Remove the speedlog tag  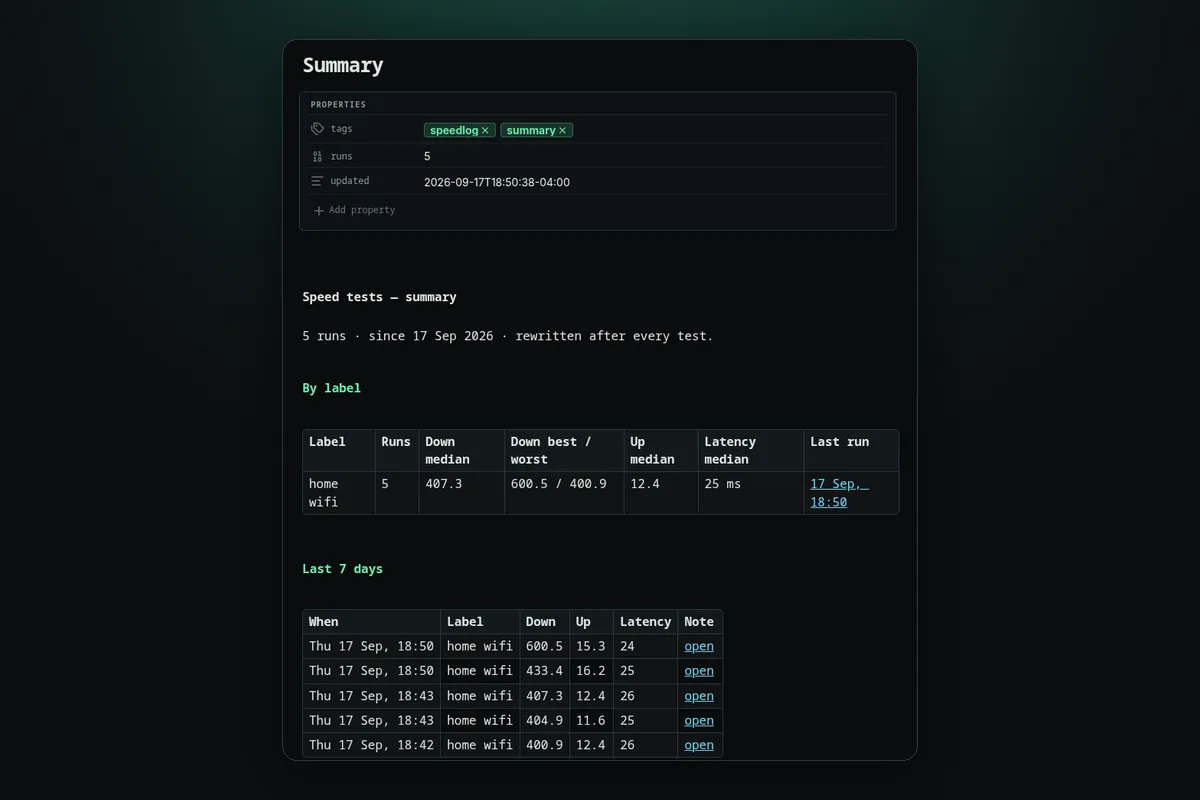pos(485,130)
